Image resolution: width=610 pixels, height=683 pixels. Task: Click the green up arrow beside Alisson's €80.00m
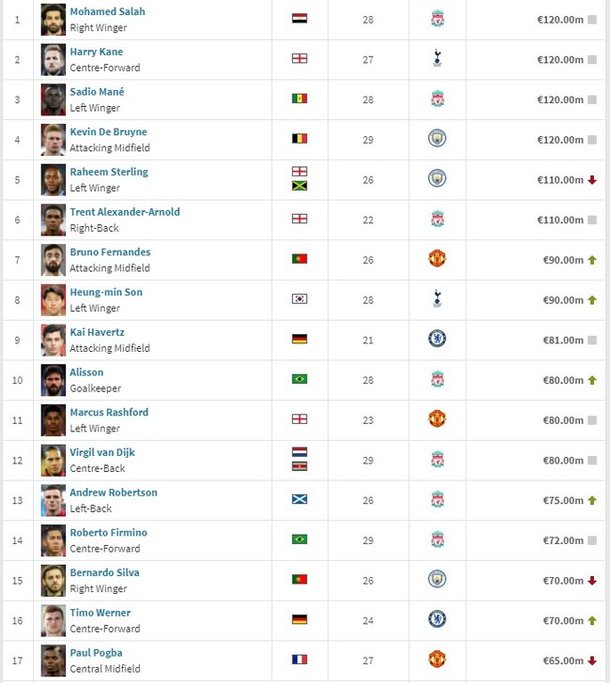click(x=592, y=380)
